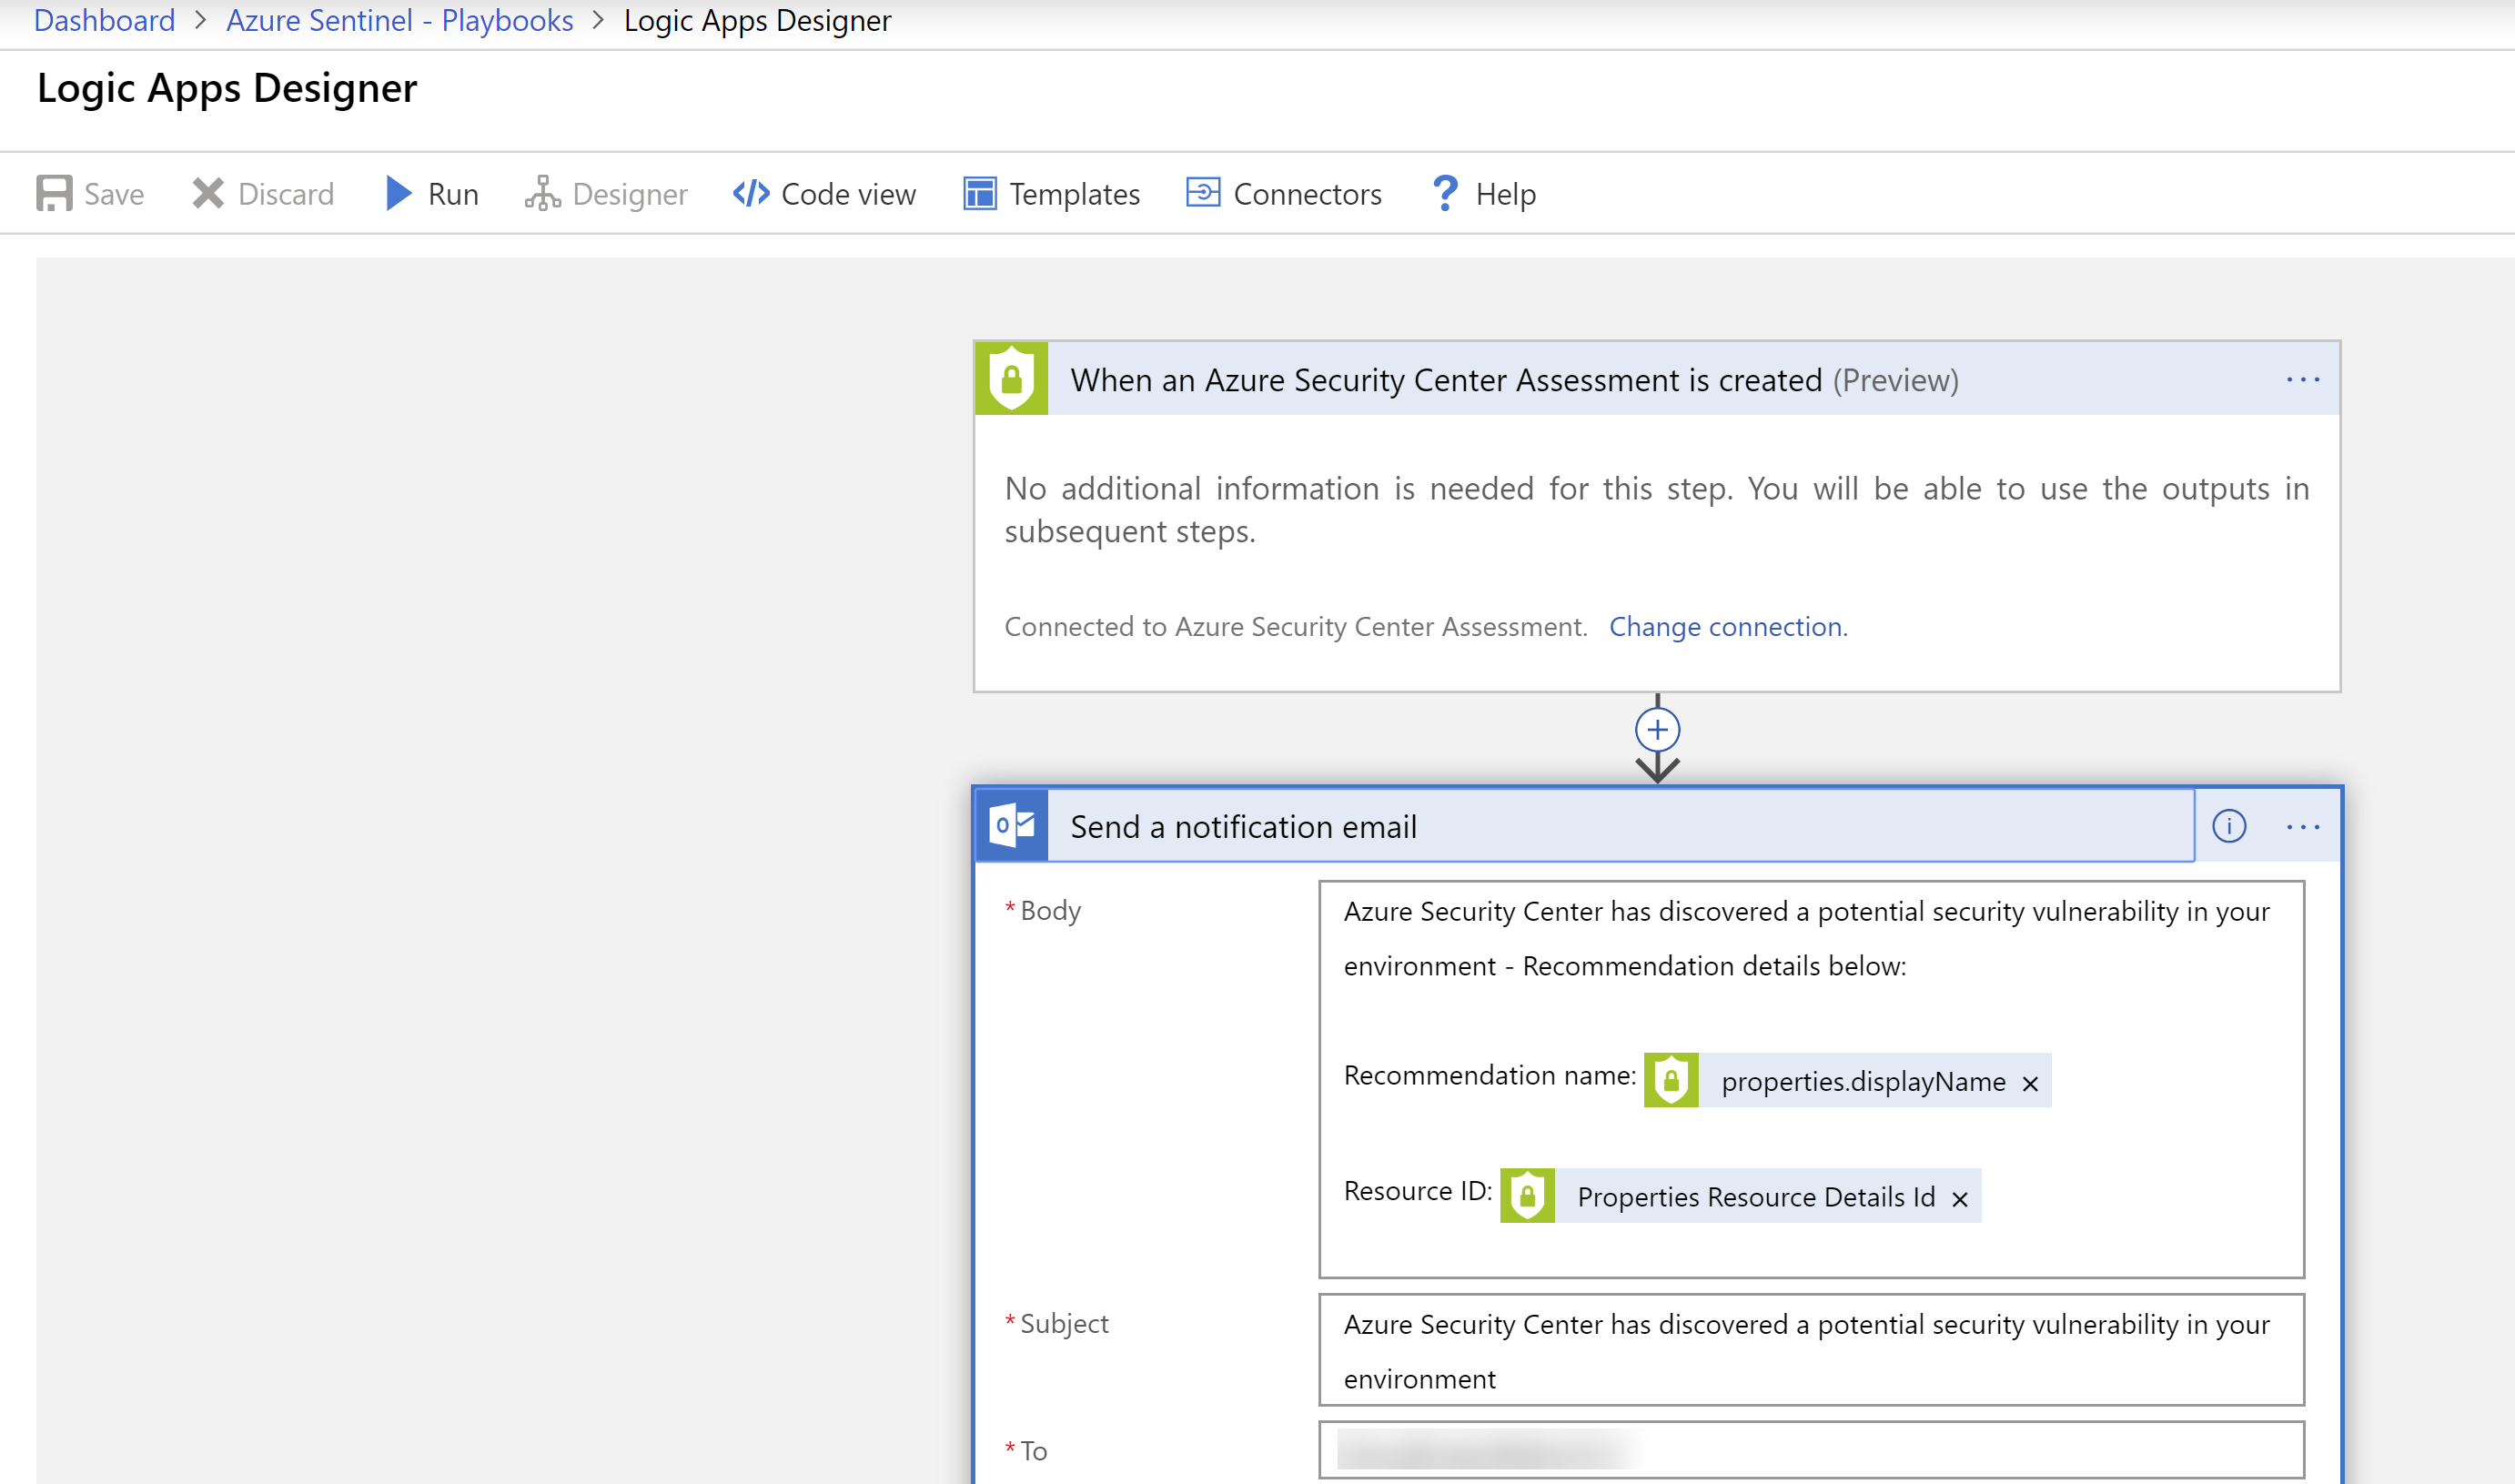Click the Designer hierarchy icon

pos(542,193)
